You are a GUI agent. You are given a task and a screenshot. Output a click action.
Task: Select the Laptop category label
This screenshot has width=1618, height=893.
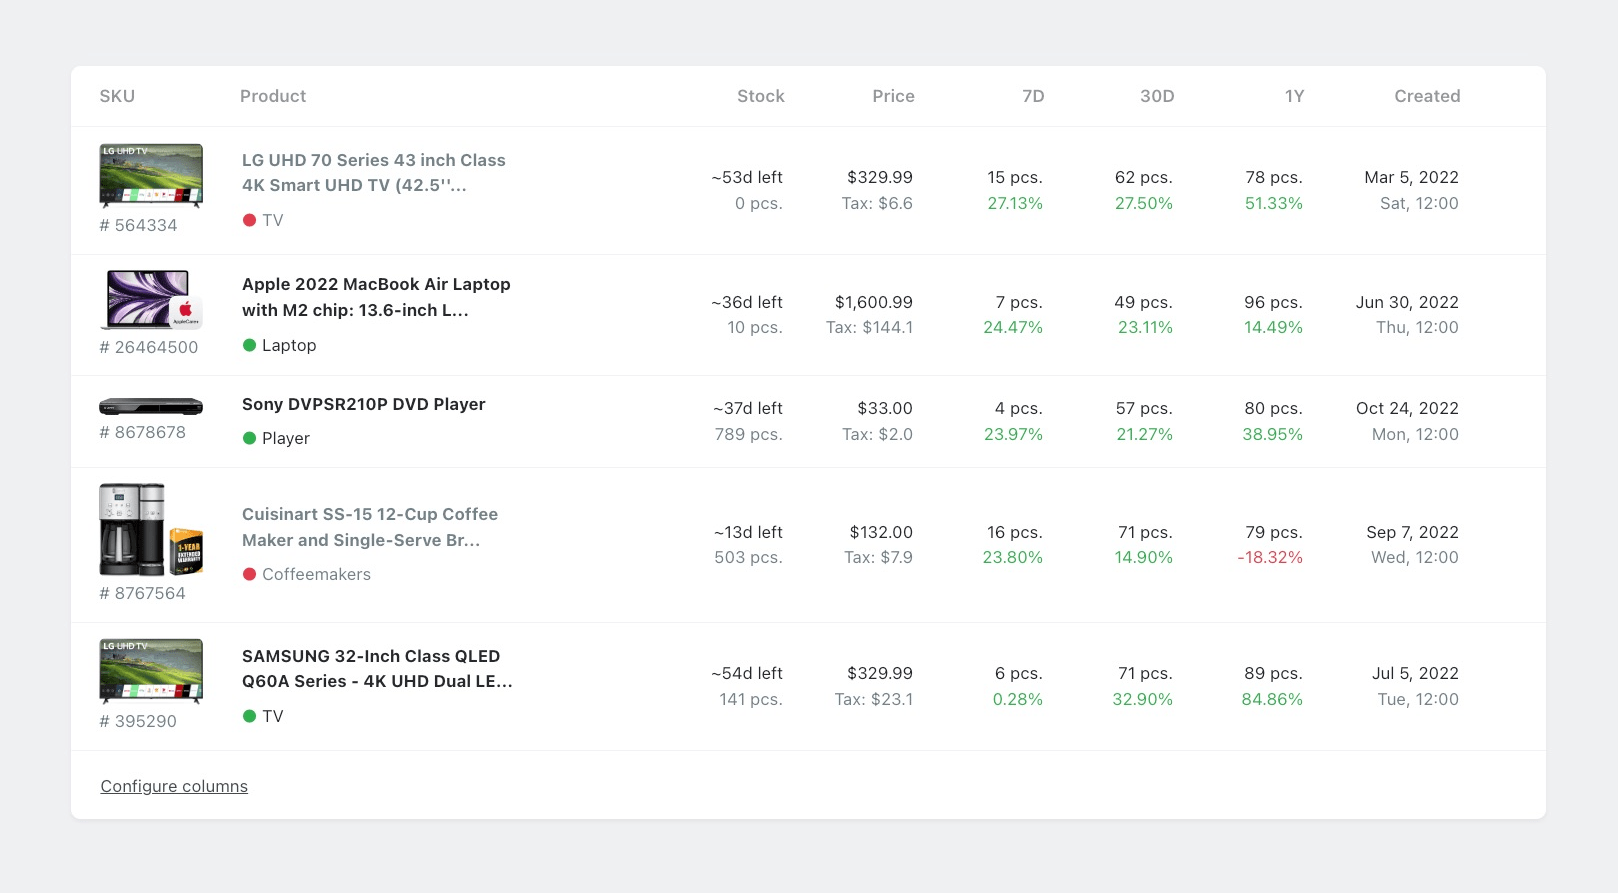coord(289,345)
